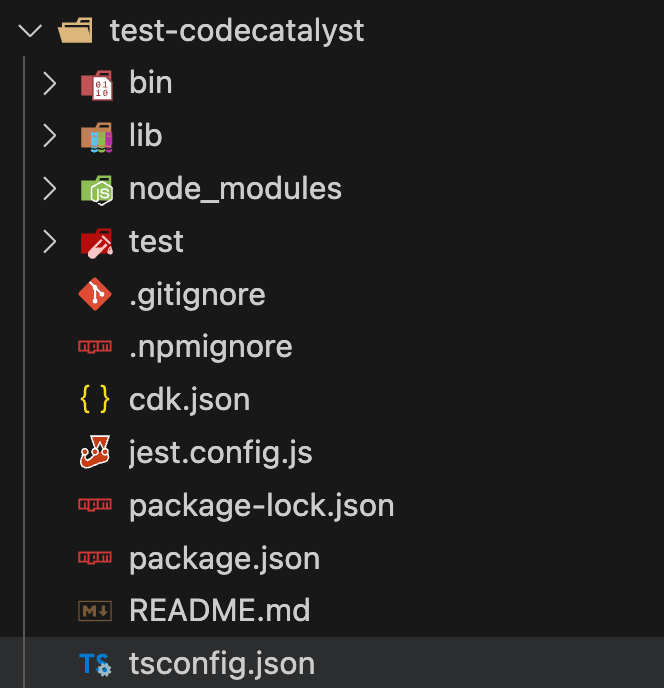The width and height of the screenshot is (664, 688).
Task: Click the red test folder icon
Action: [97, 243]
